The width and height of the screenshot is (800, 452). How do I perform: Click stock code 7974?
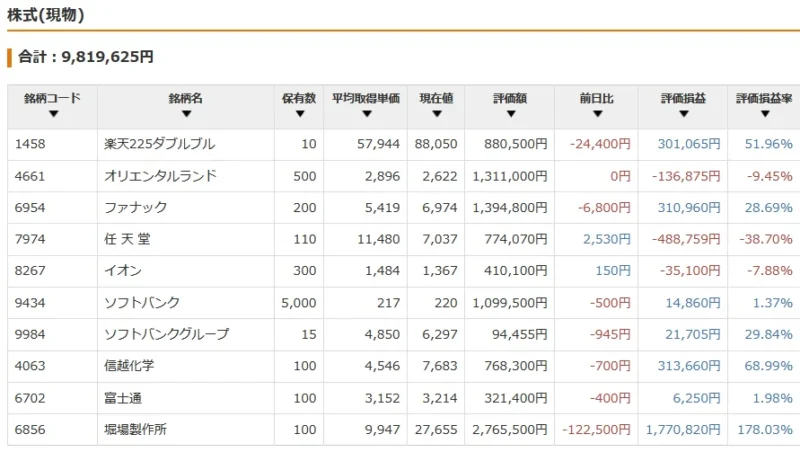coord(30,239)
